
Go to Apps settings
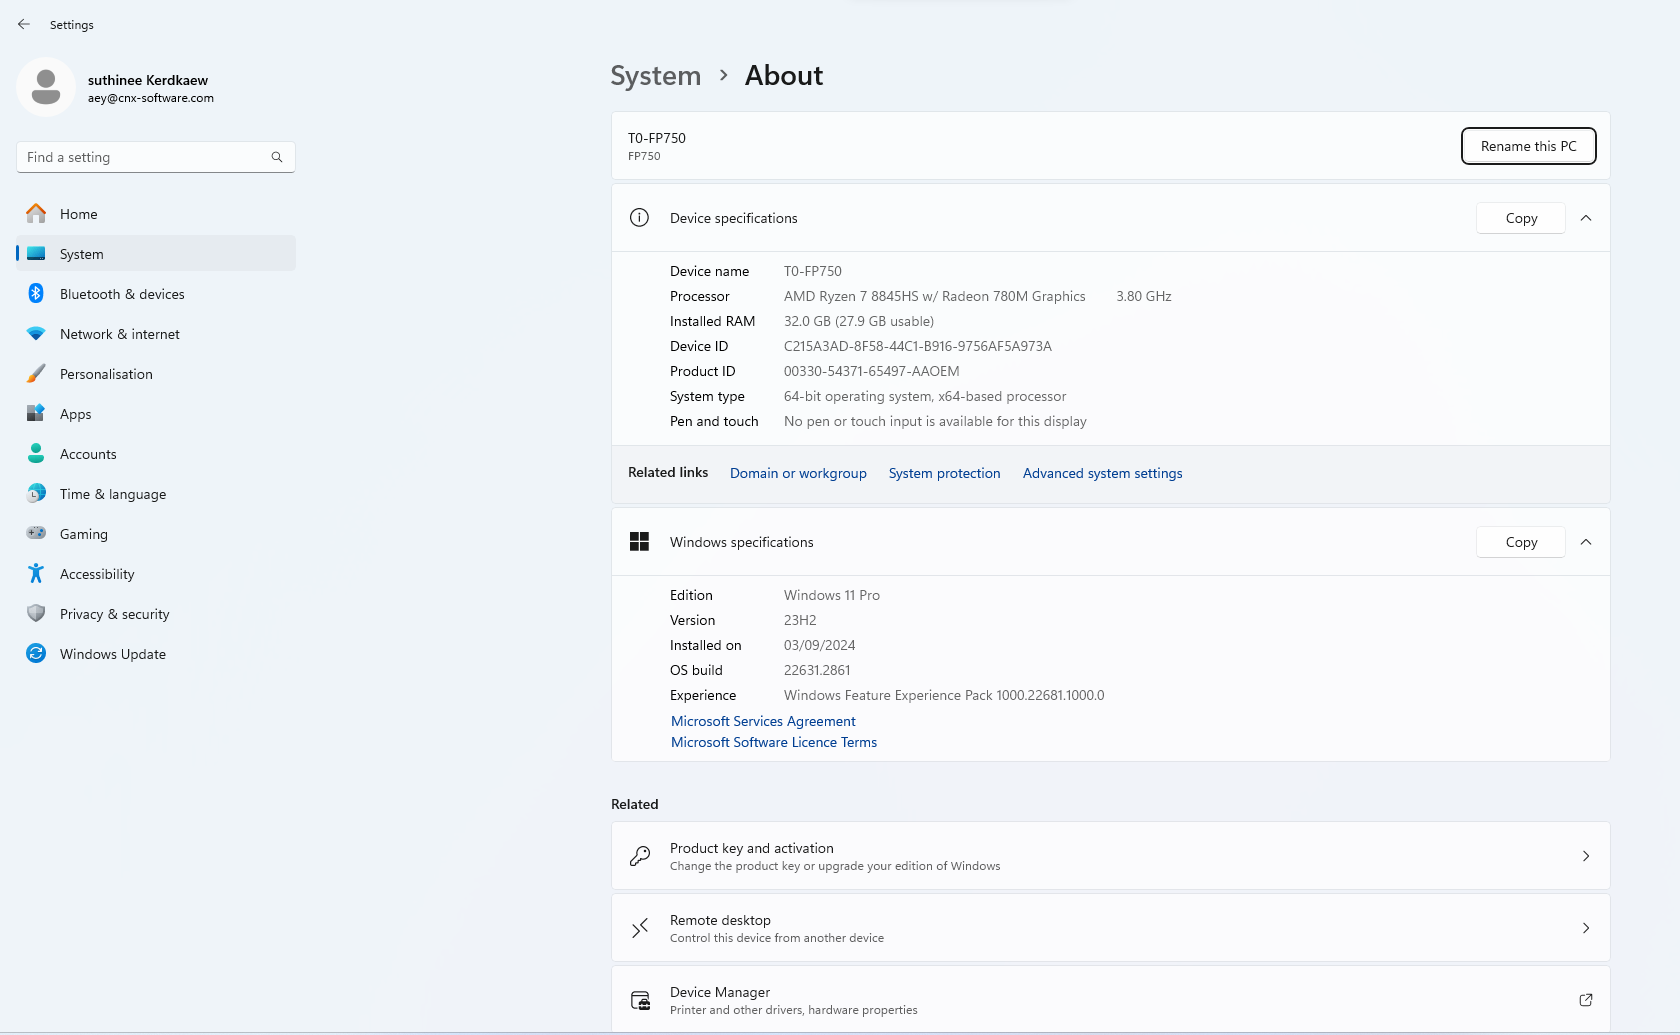(x=156, y=413)
